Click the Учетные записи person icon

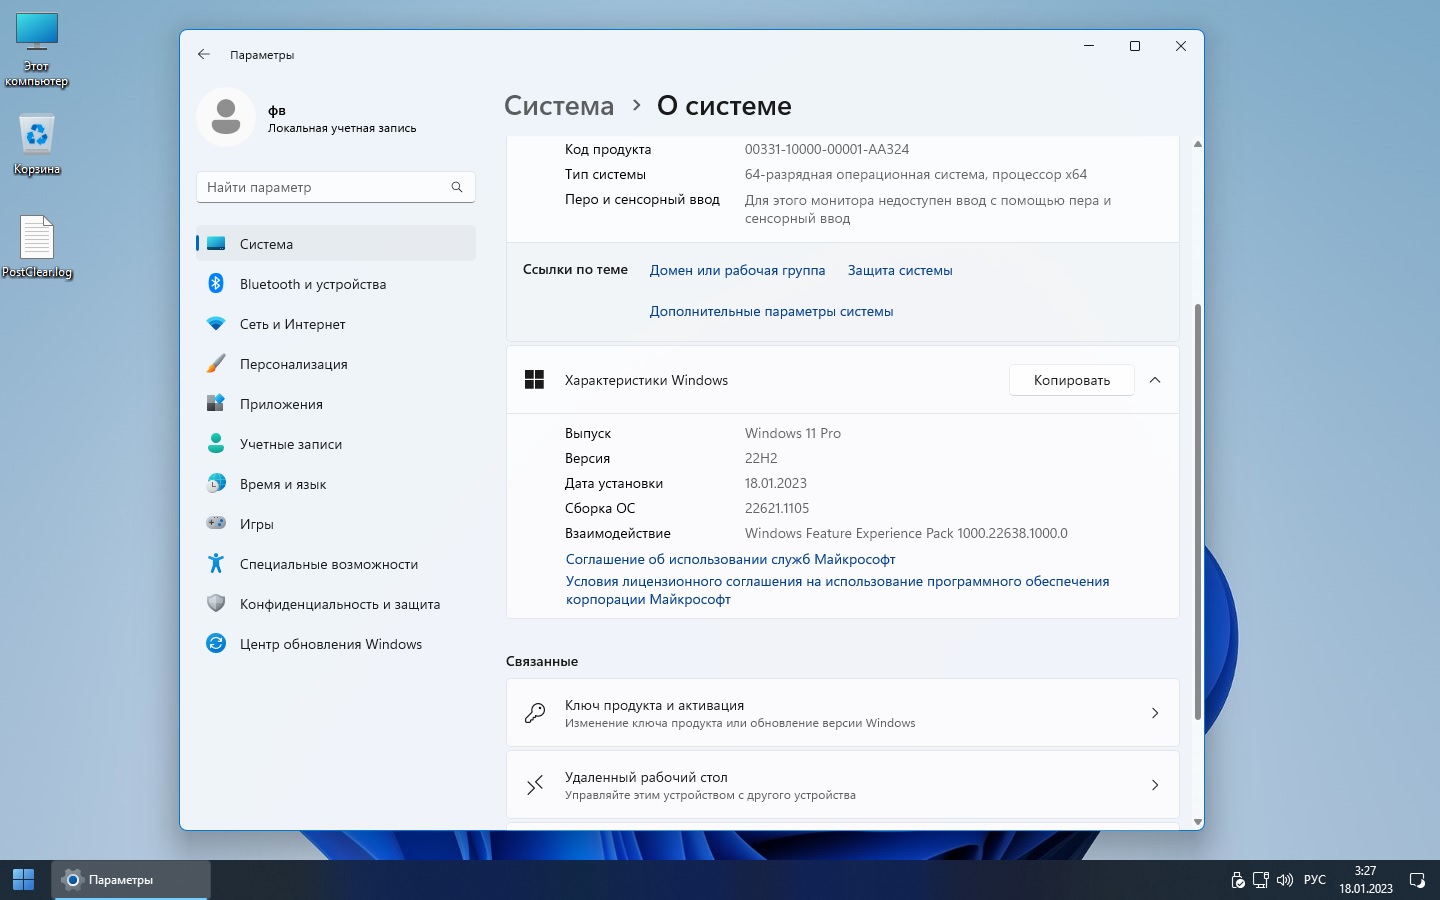coord(216,444)
